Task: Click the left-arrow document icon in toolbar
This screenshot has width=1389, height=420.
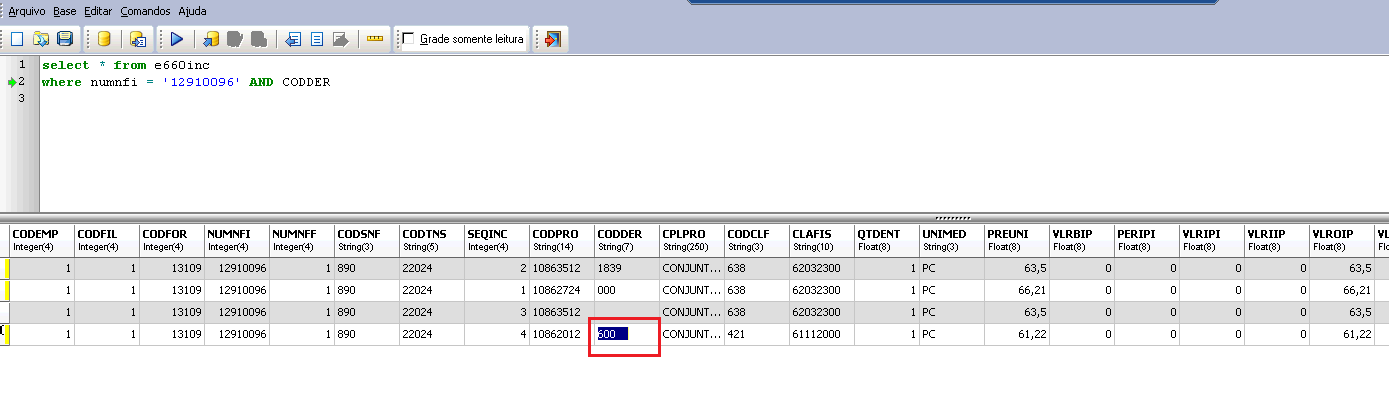Action: [293, 40]
